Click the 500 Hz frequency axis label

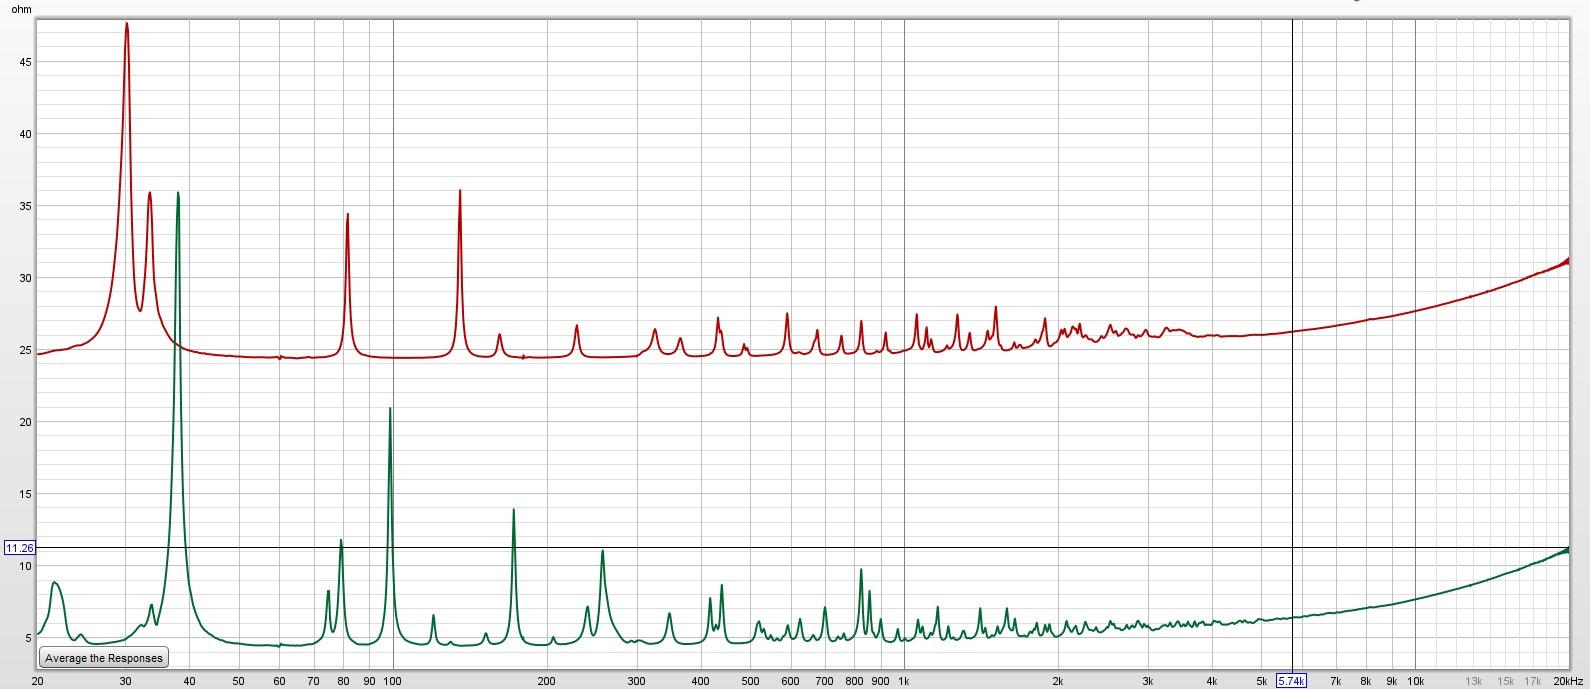coord(750,681)
